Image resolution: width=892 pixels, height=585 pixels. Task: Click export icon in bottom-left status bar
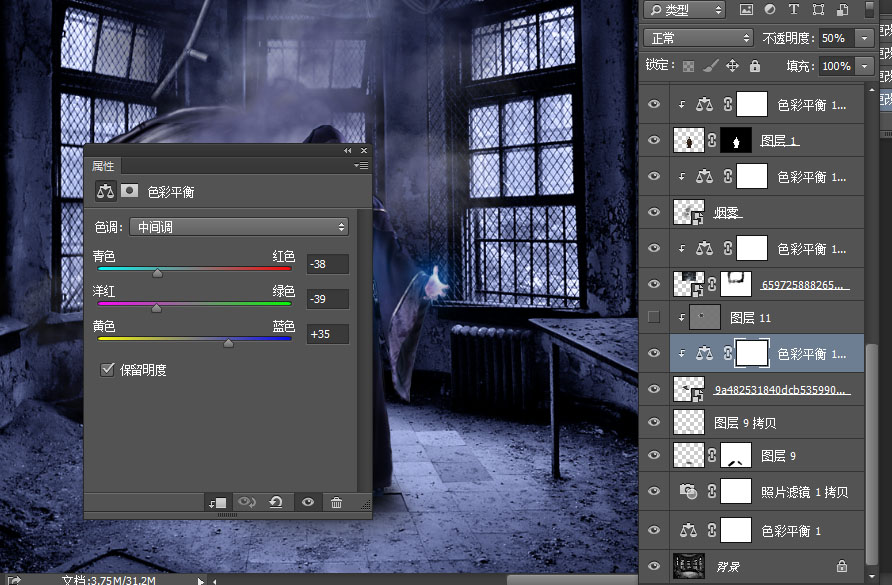pos(14,579)
